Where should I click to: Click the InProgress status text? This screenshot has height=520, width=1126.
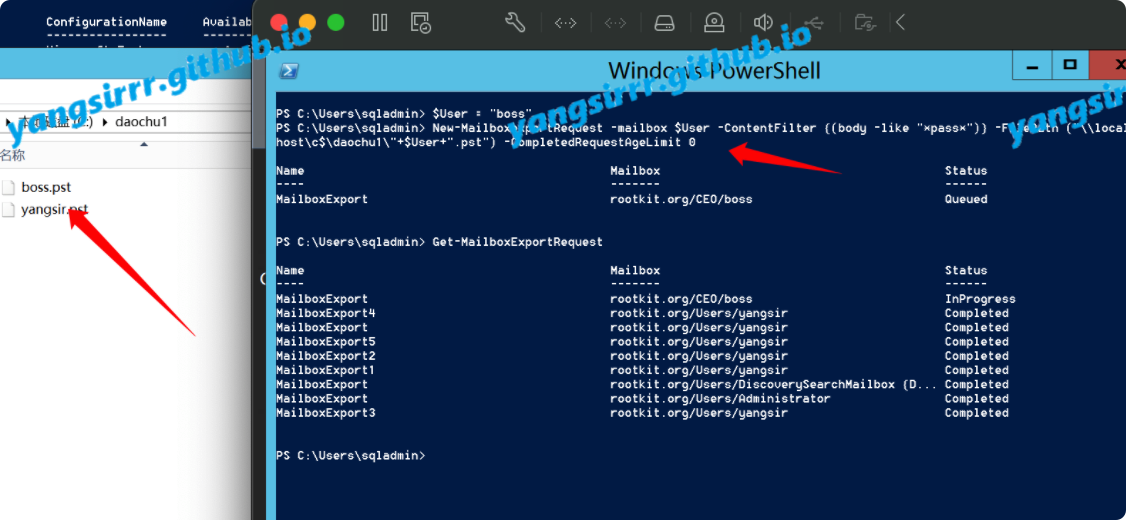(980, 299)
